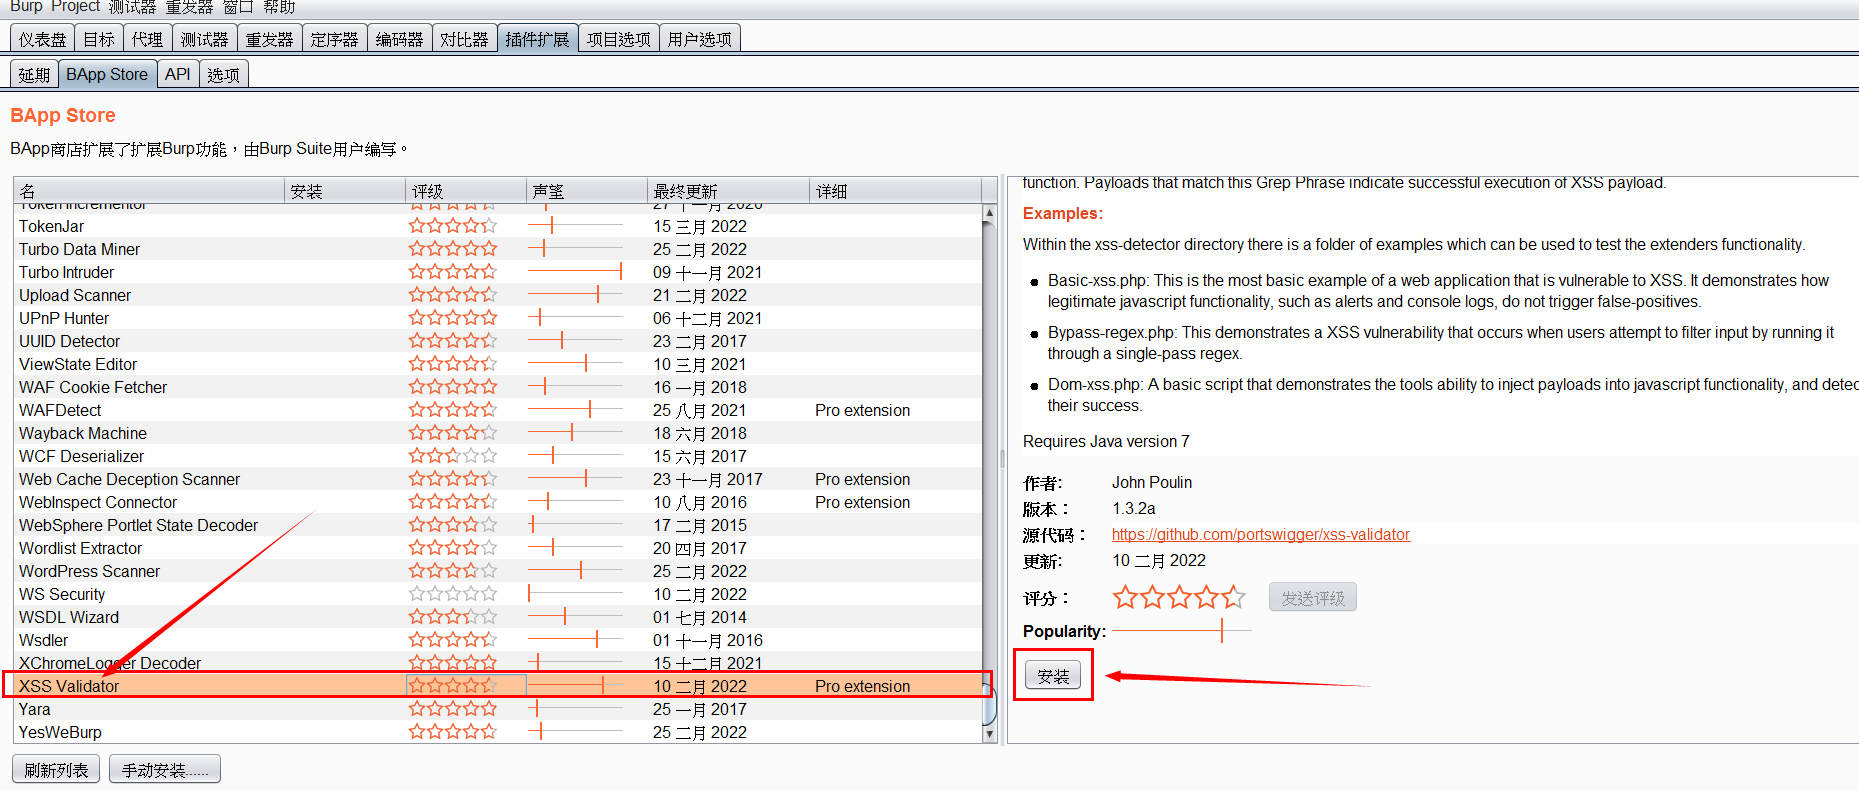
Task: Open the xss-validator GitHub source link
Action: coord(1261,534)
